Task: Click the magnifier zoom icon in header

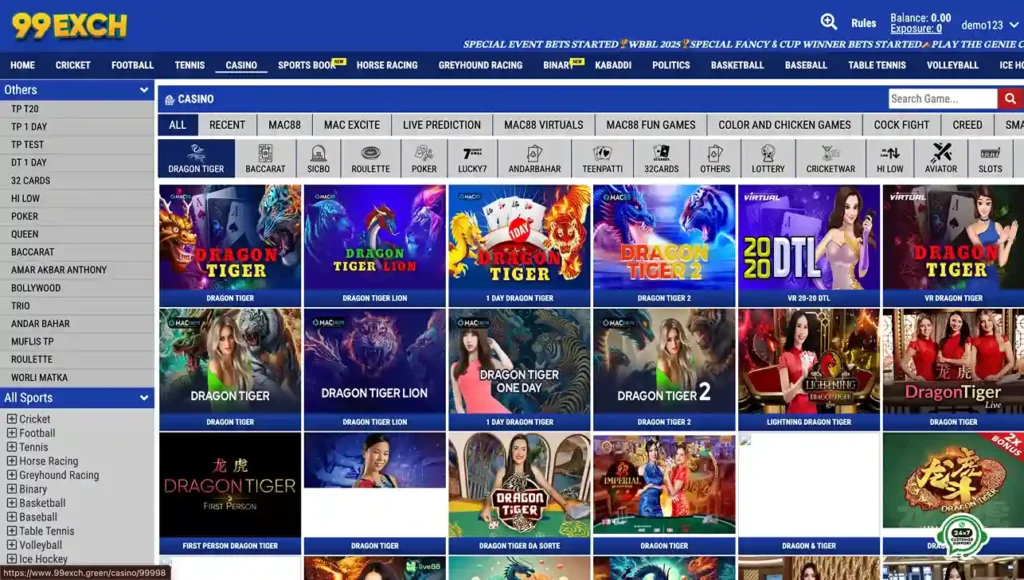Action: point(828,22)
